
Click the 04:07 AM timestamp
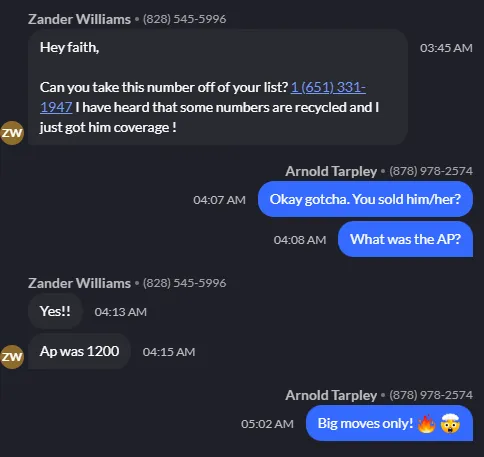pyautogui.click(x=219, y=200)
